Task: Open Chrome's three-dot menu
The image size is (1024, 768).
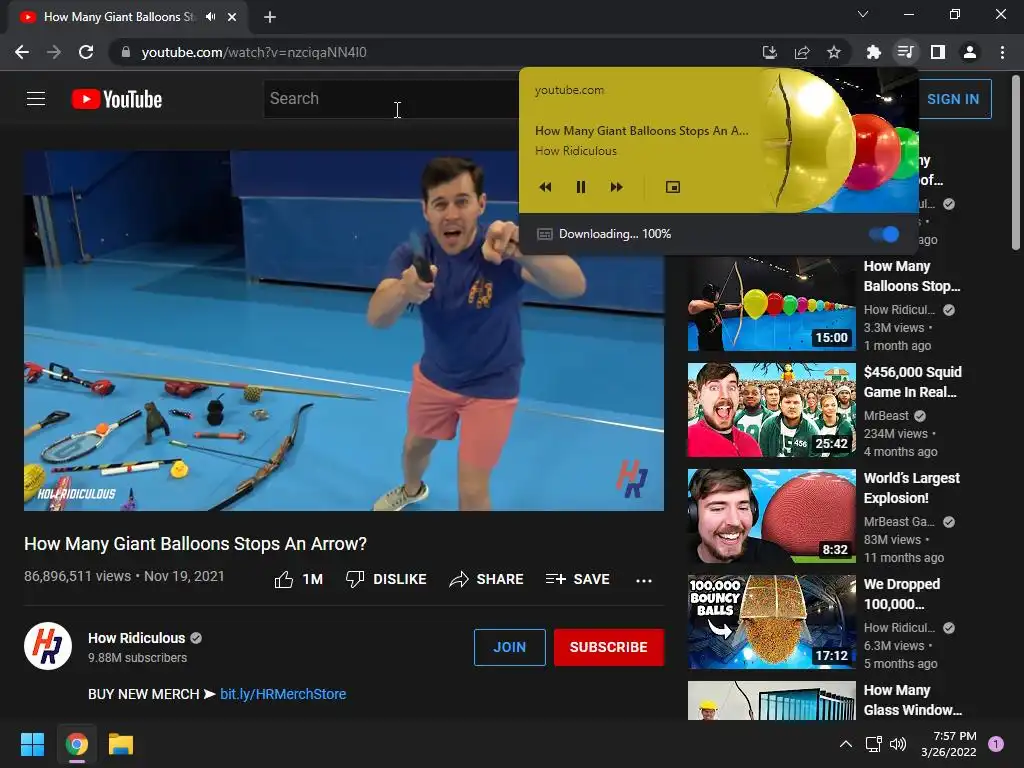Action: 1002,52
